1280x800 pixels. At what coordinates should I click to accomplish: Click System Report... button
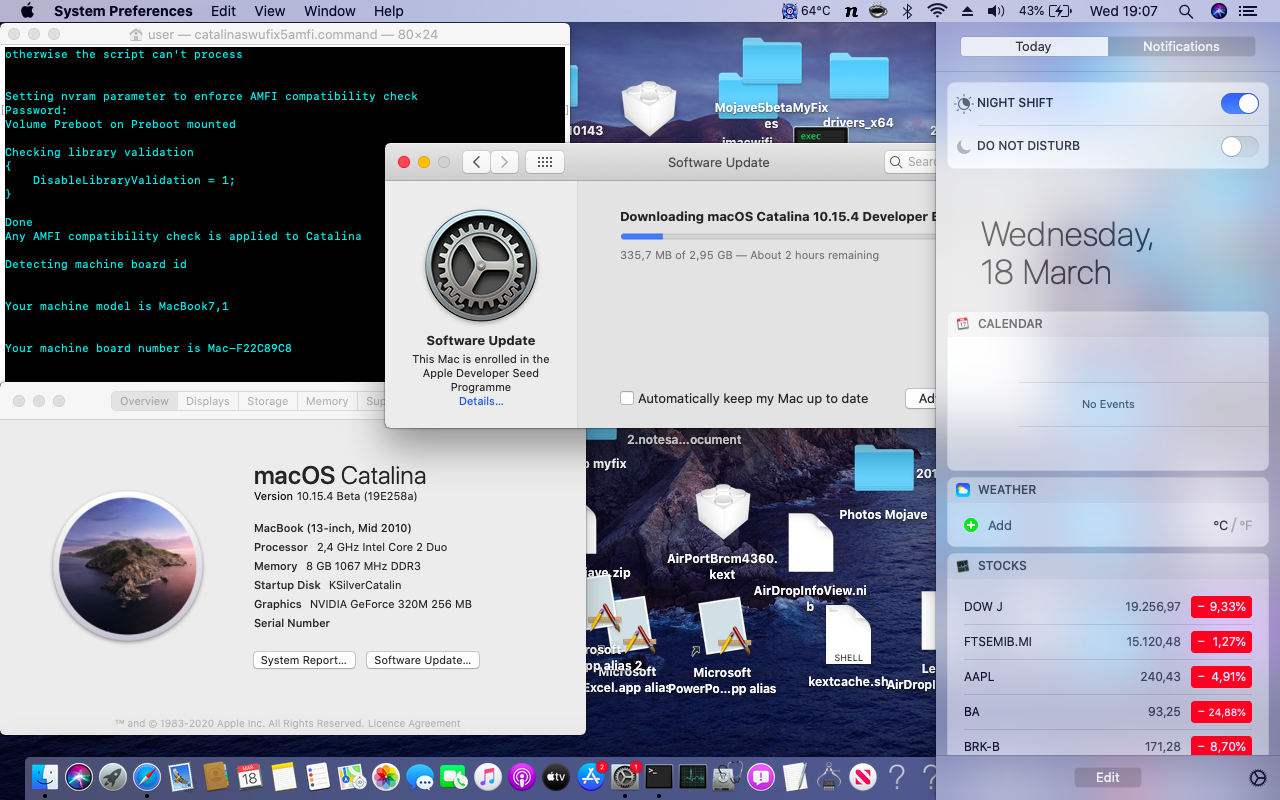click(304, 660)
